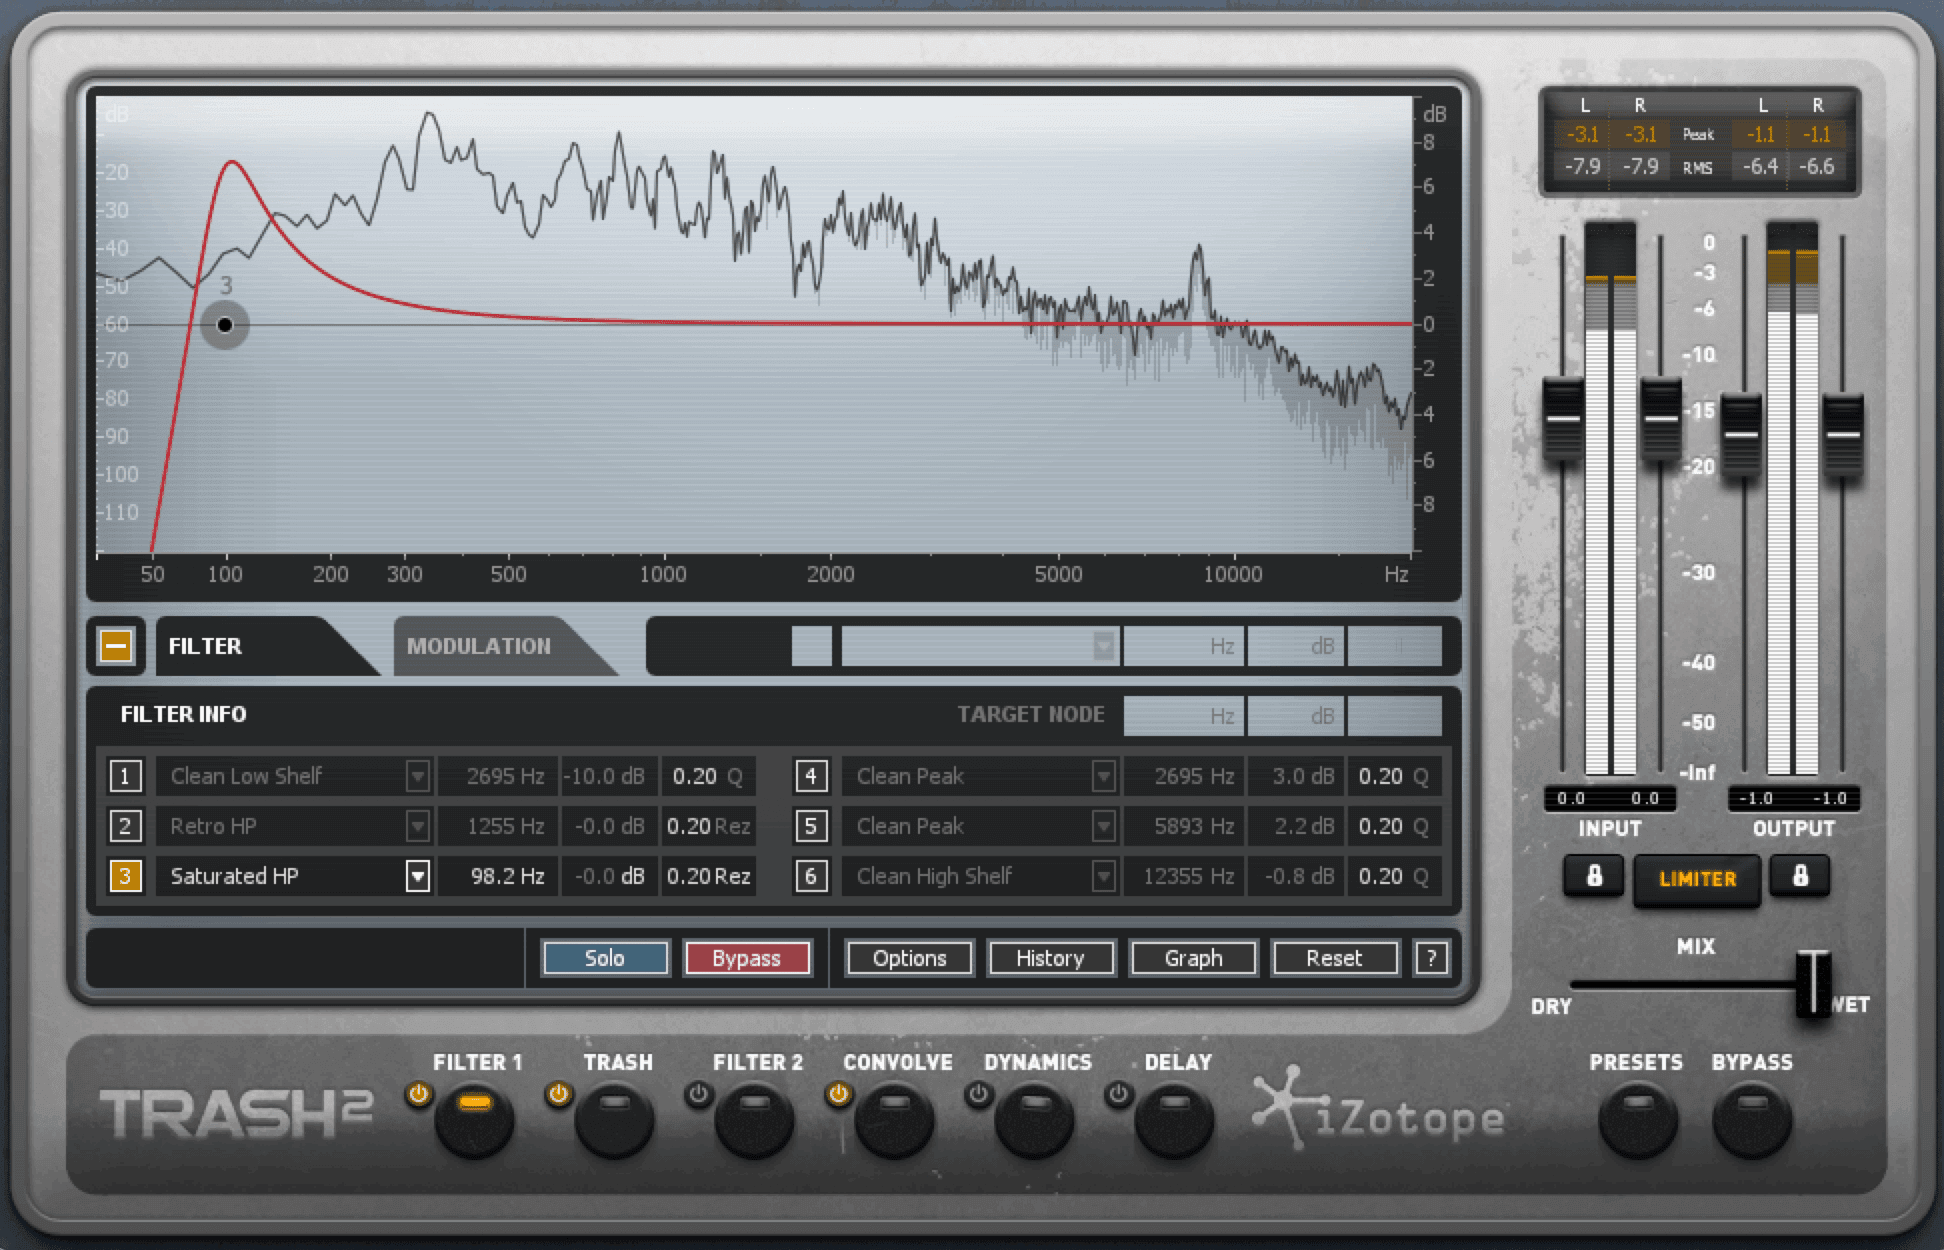Click the global Bypass round button

1752,1119
